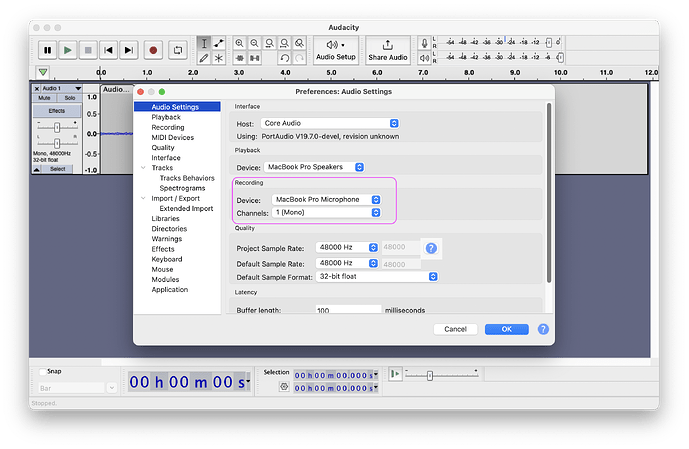This screenshot has width=689, height=449.
Task: Click the red Record button
Action: [153, 50]
